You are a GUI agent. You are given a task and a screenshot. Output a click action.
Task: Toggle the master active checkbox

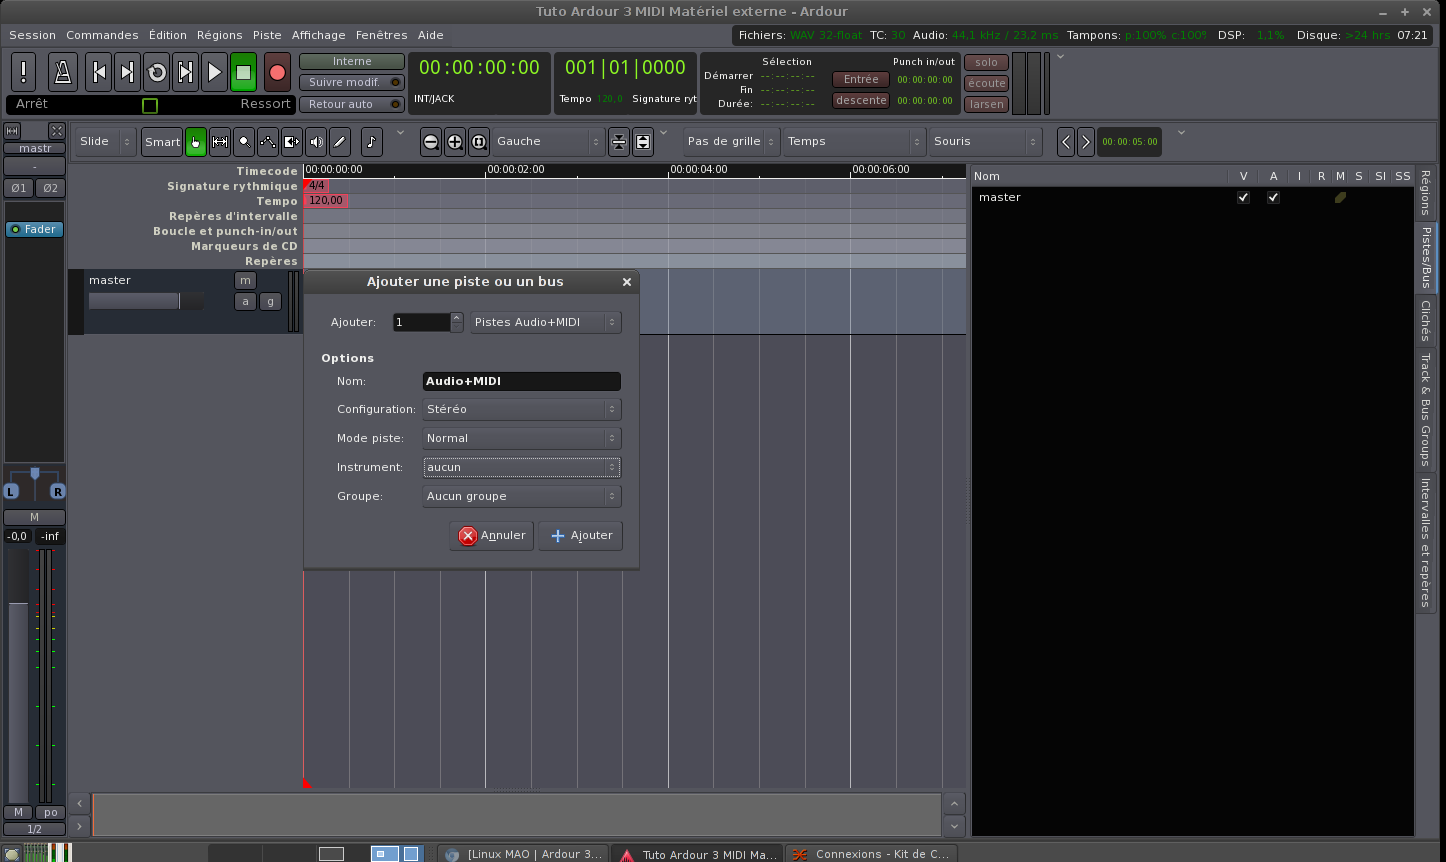pyautogui.click(x=1273, y=197)
